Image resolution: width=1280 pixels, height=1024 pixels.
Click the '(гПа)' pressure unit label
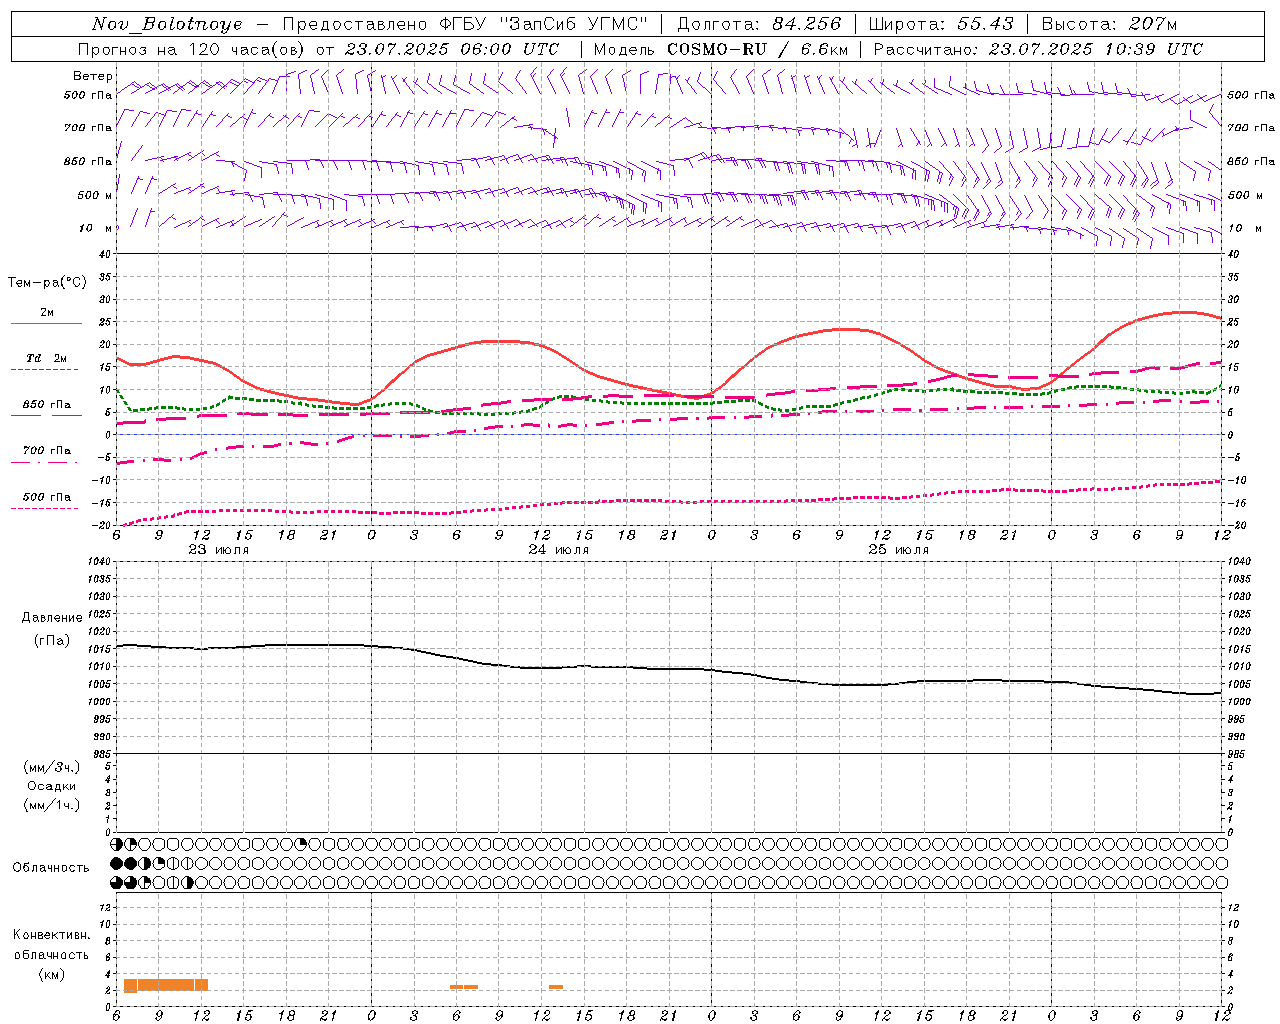(52, 640)
